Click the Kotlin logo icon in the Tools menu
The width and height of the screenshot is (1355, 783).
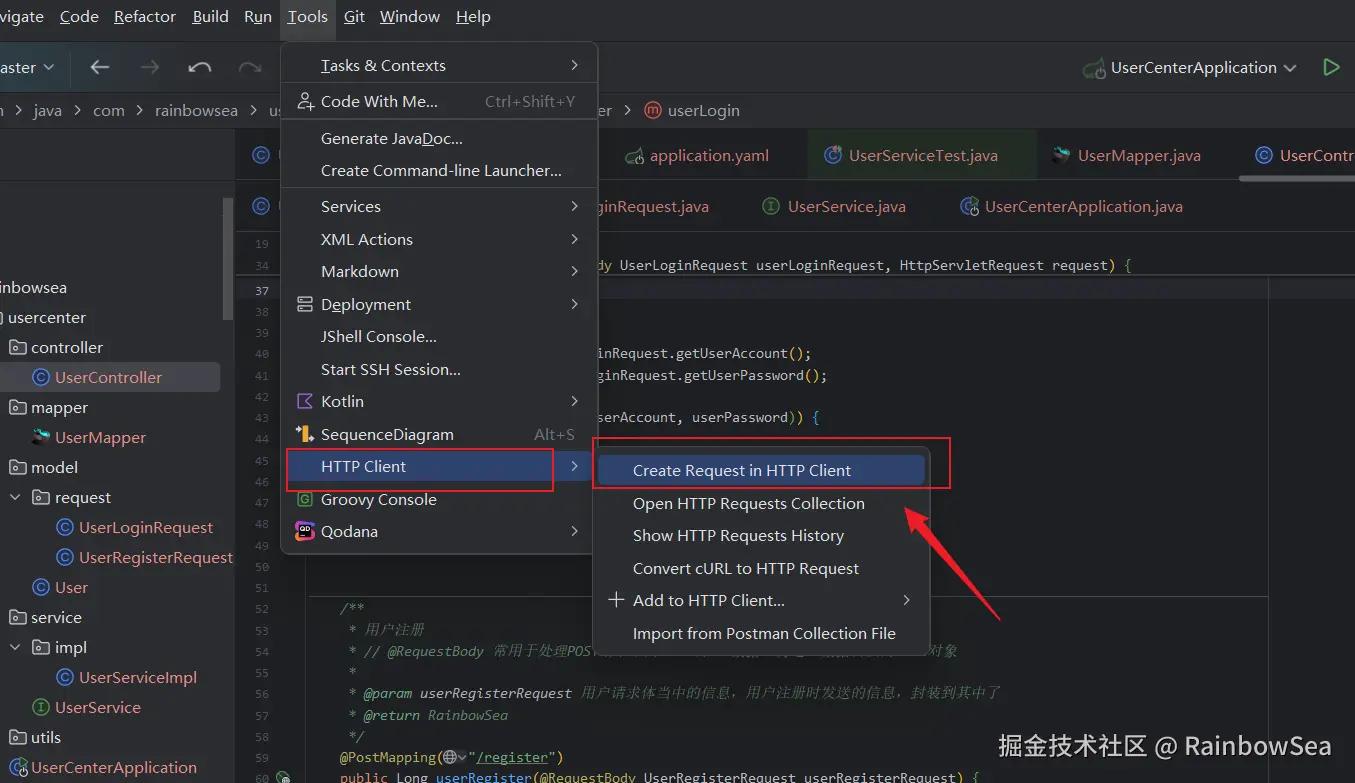tap(304, 401)
